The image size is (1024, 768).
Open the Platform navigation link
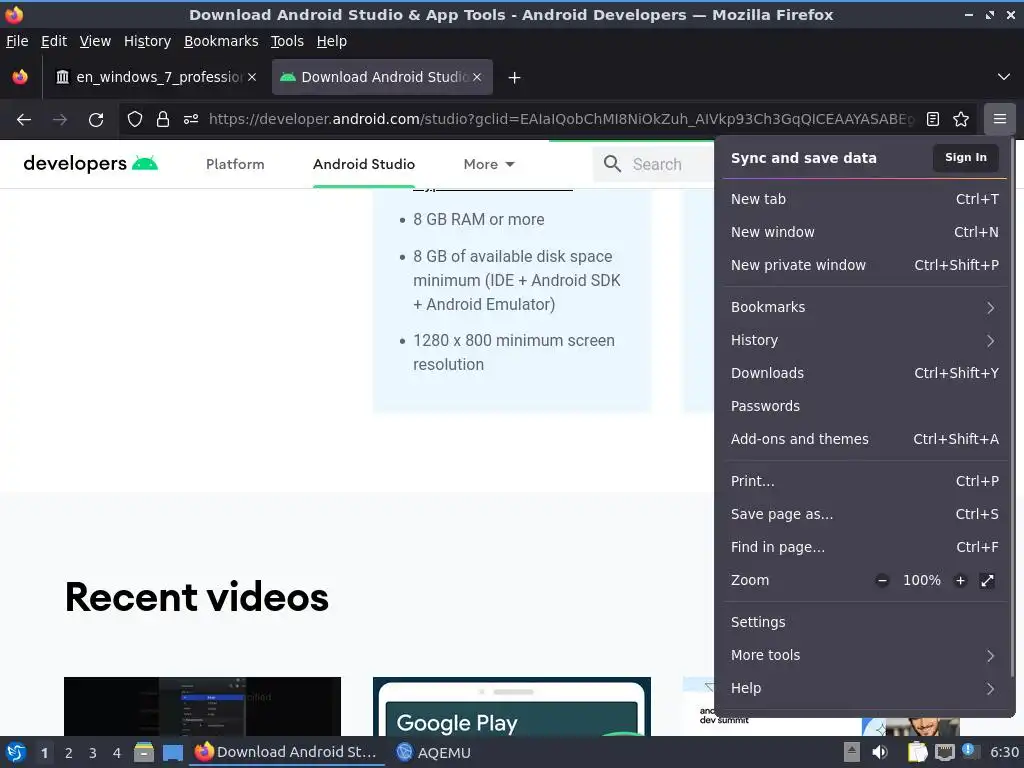tap(235, 164)
